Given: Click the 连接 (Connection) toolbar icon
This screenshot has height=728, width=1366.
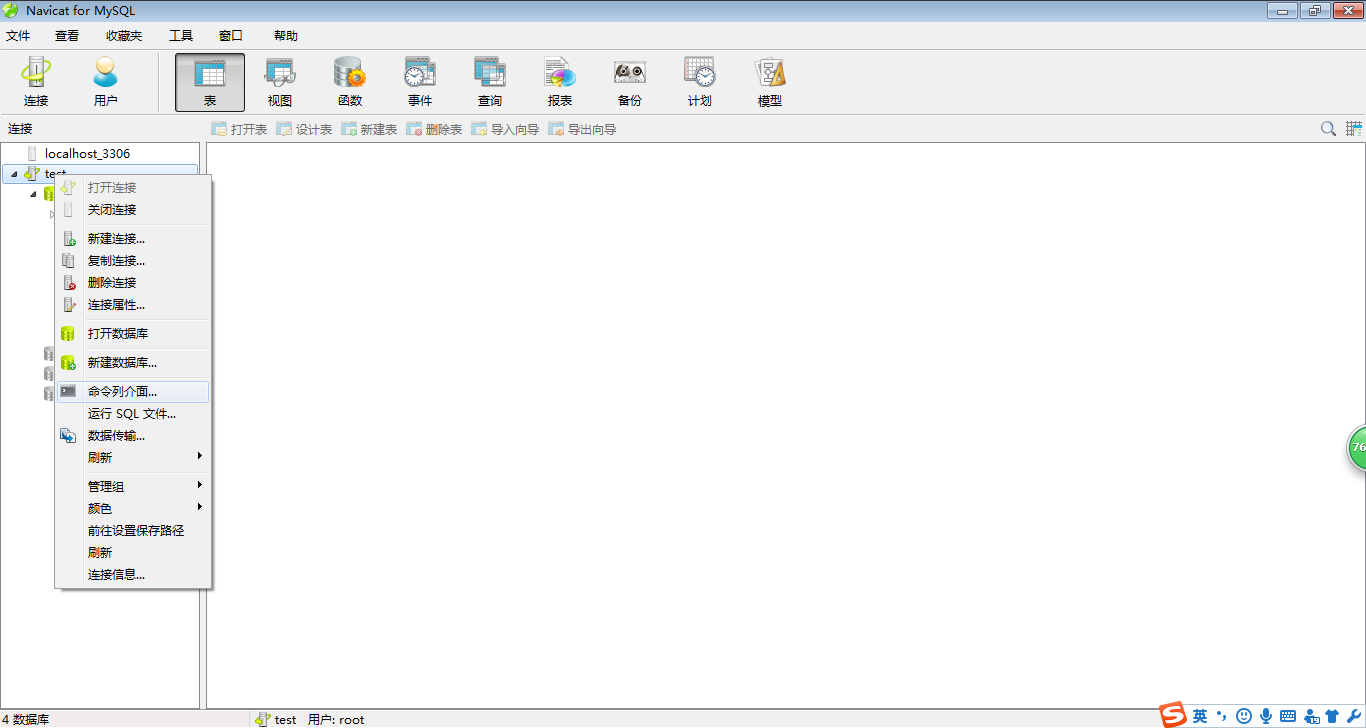Looking at the screenshot, I should click(36, 82).
